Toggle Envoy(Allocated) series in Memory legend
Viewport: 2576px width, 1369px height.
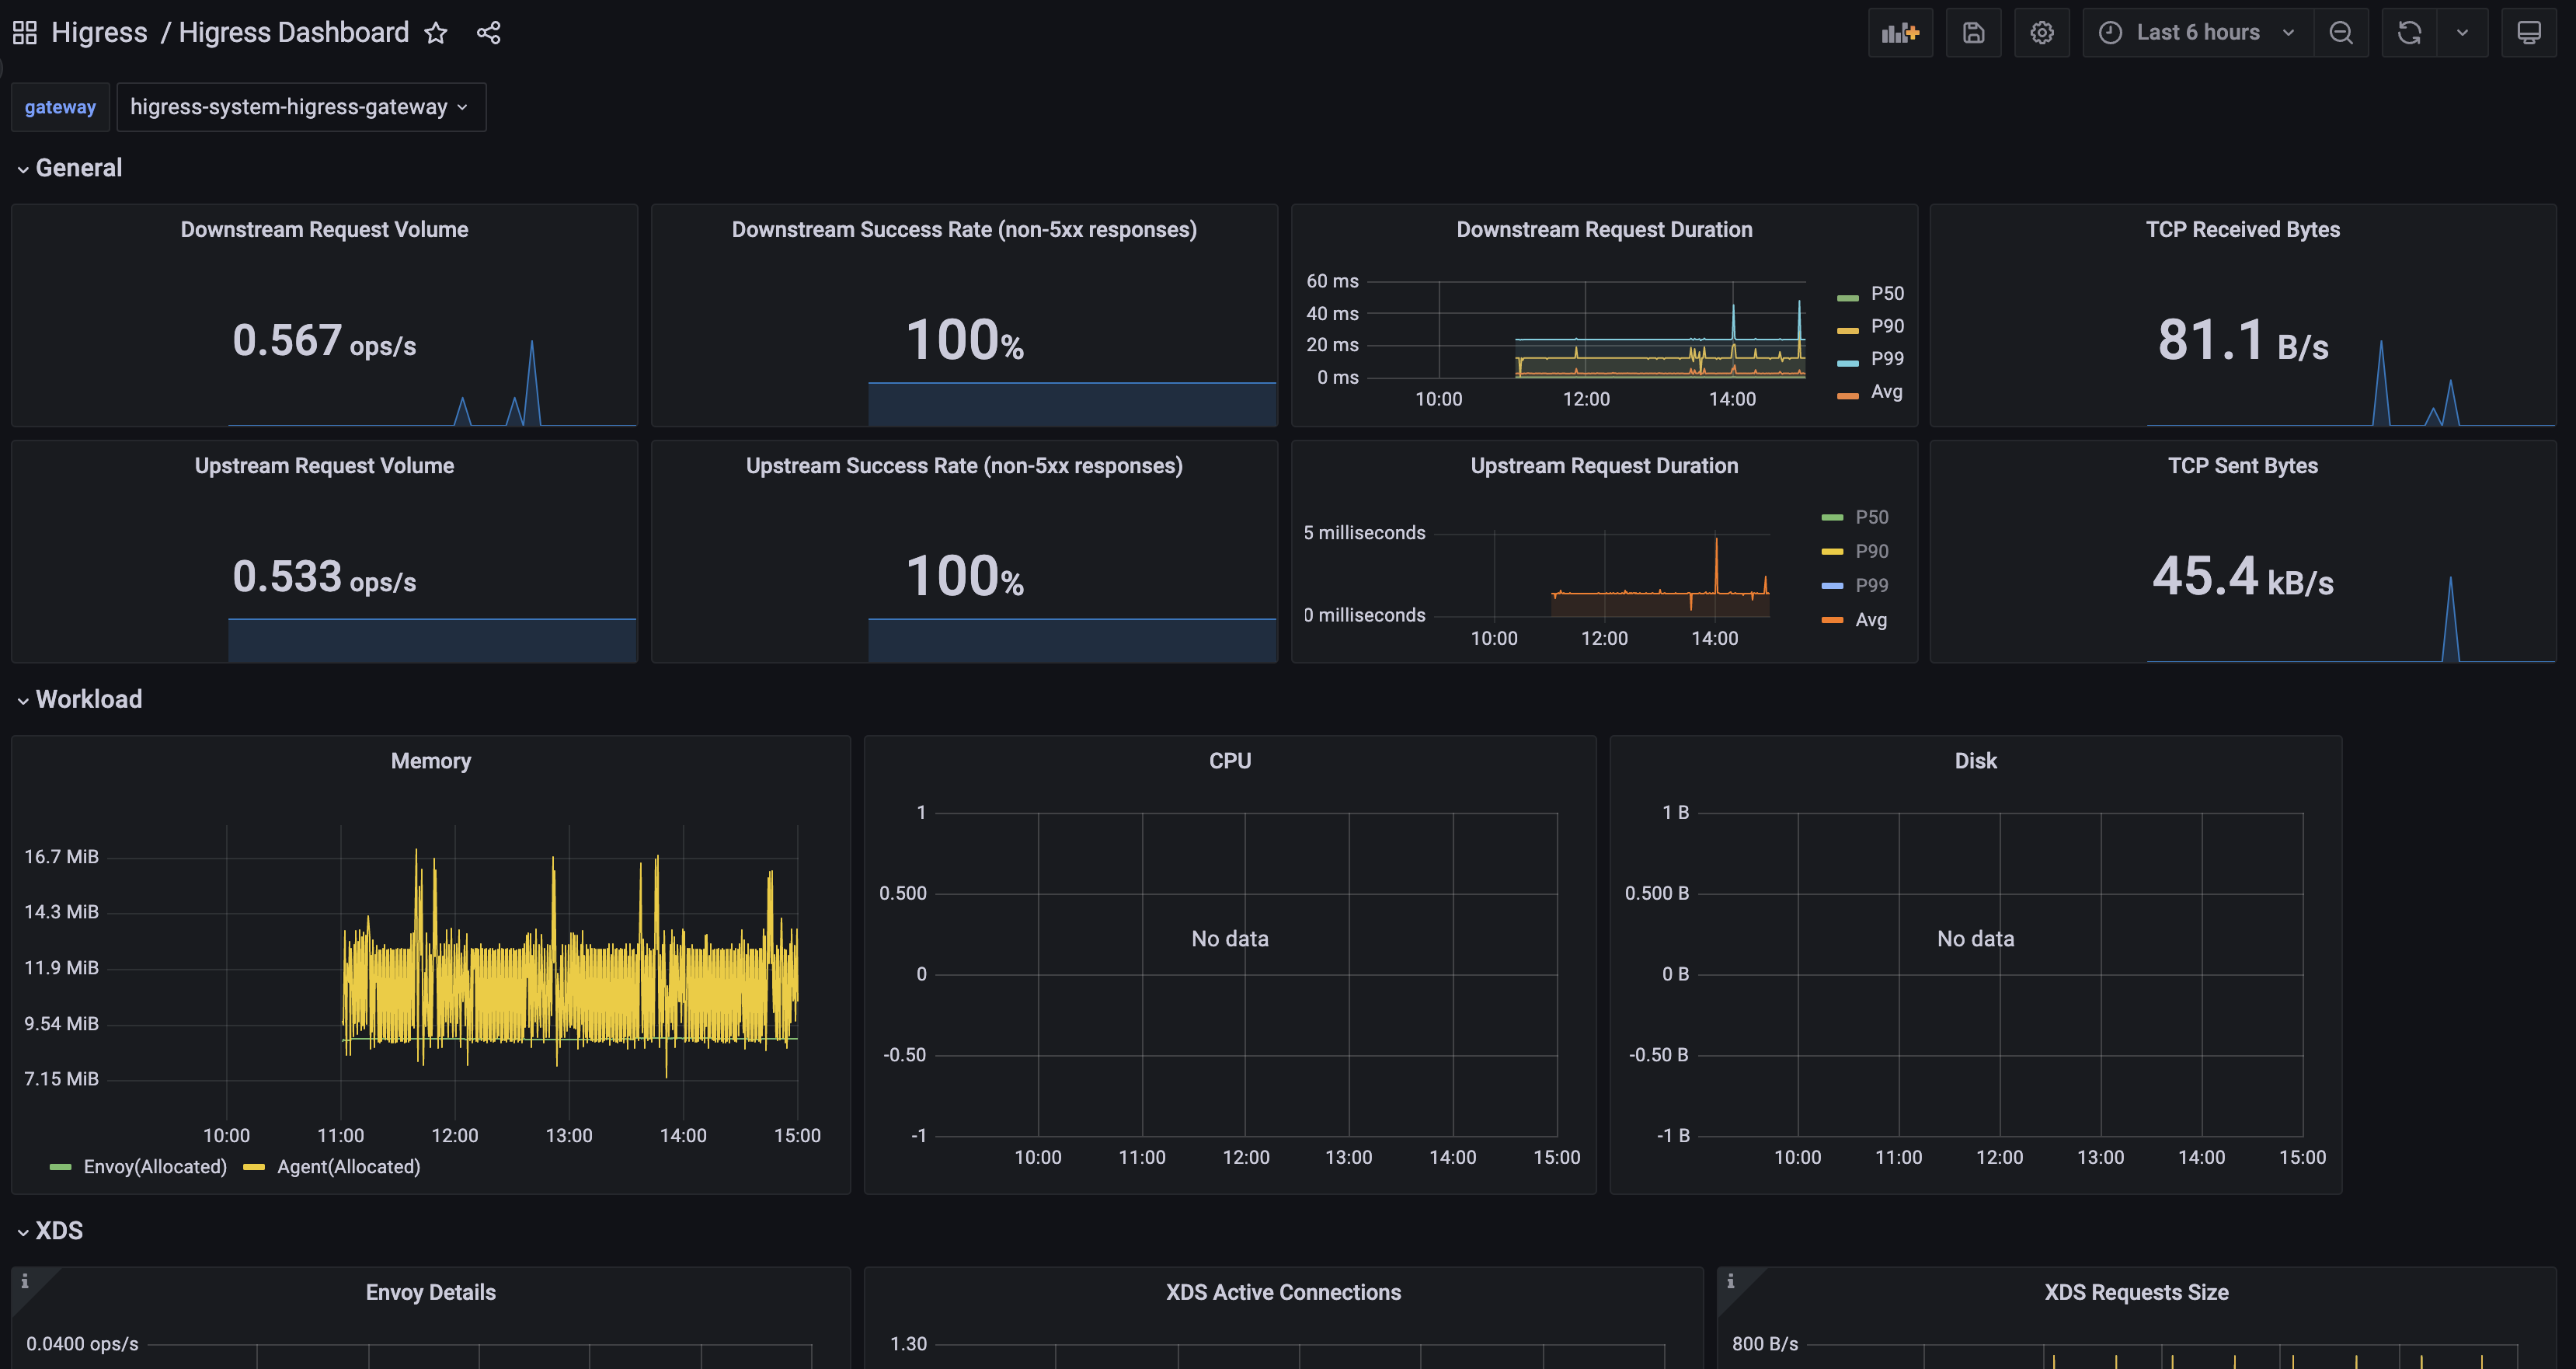[154, 1167]
